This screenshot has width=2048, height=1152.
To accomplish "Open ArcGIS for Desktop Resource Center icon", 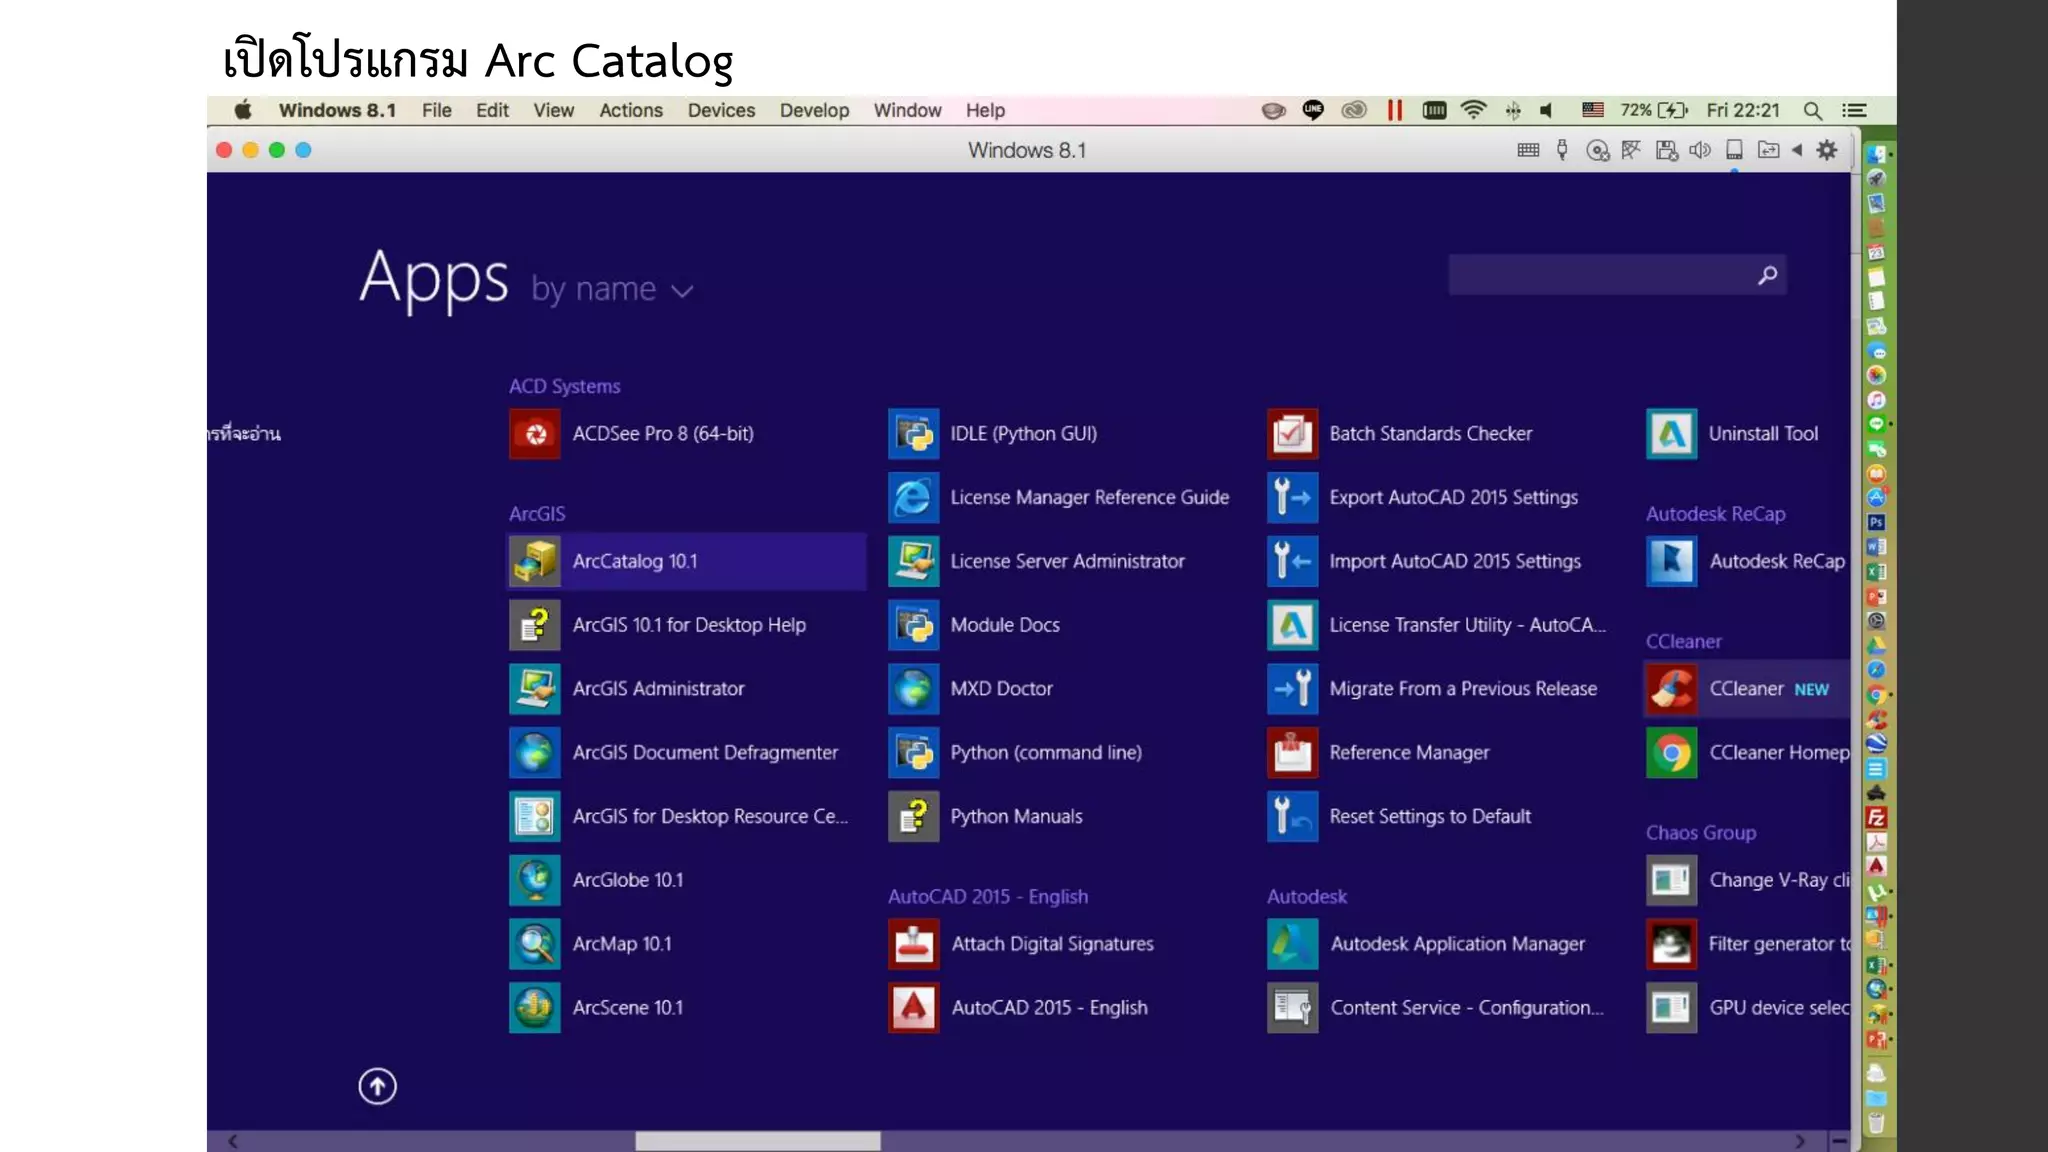I will click(x=535, y=817).
